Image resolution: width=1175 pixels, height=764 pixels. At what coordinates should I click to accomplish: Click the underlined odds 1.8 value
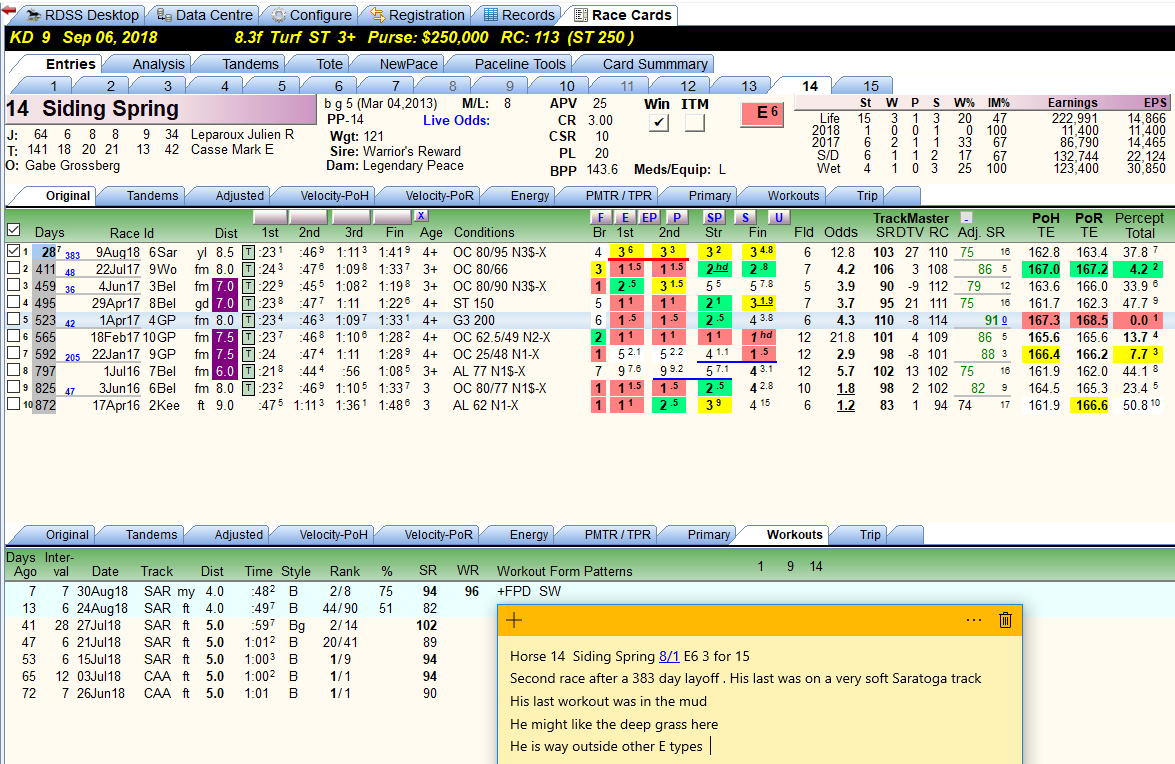[x=846, y=389]
